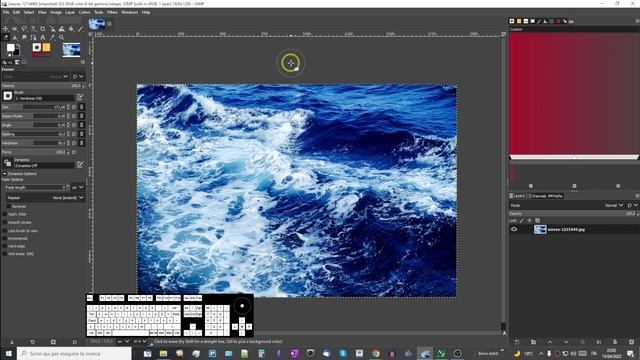Open the Filters menu
This screenshot has width=640, height=360.
pyautogui.click(x=112, y=12)
